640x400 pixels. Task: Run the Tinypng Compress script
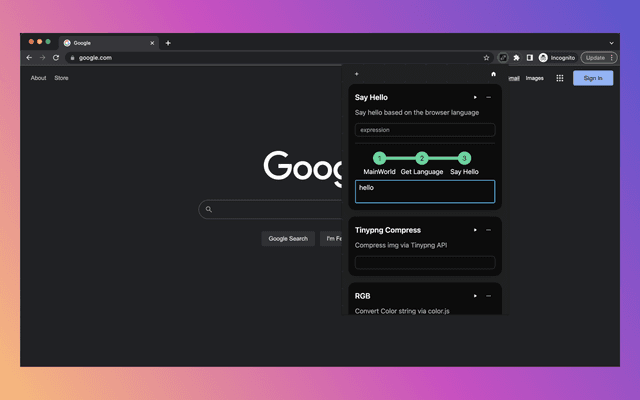coord(475,230)
